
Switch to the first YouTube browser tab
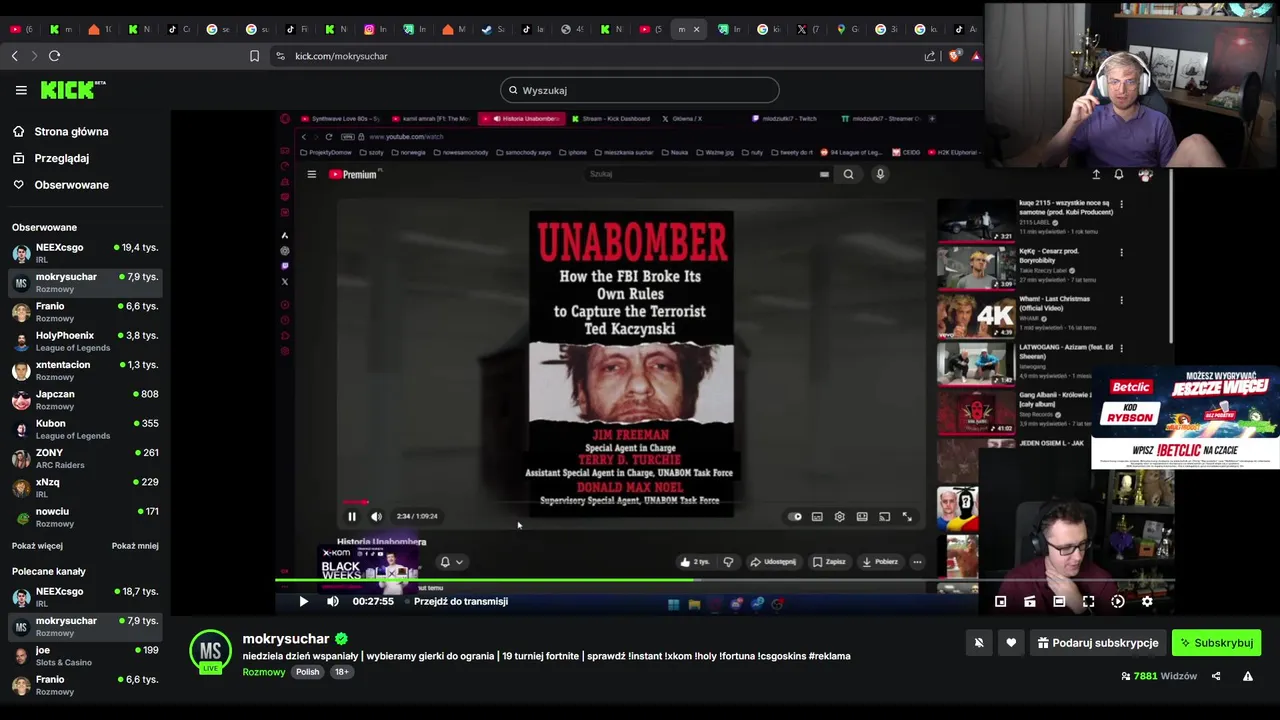[x=21, y=29]
